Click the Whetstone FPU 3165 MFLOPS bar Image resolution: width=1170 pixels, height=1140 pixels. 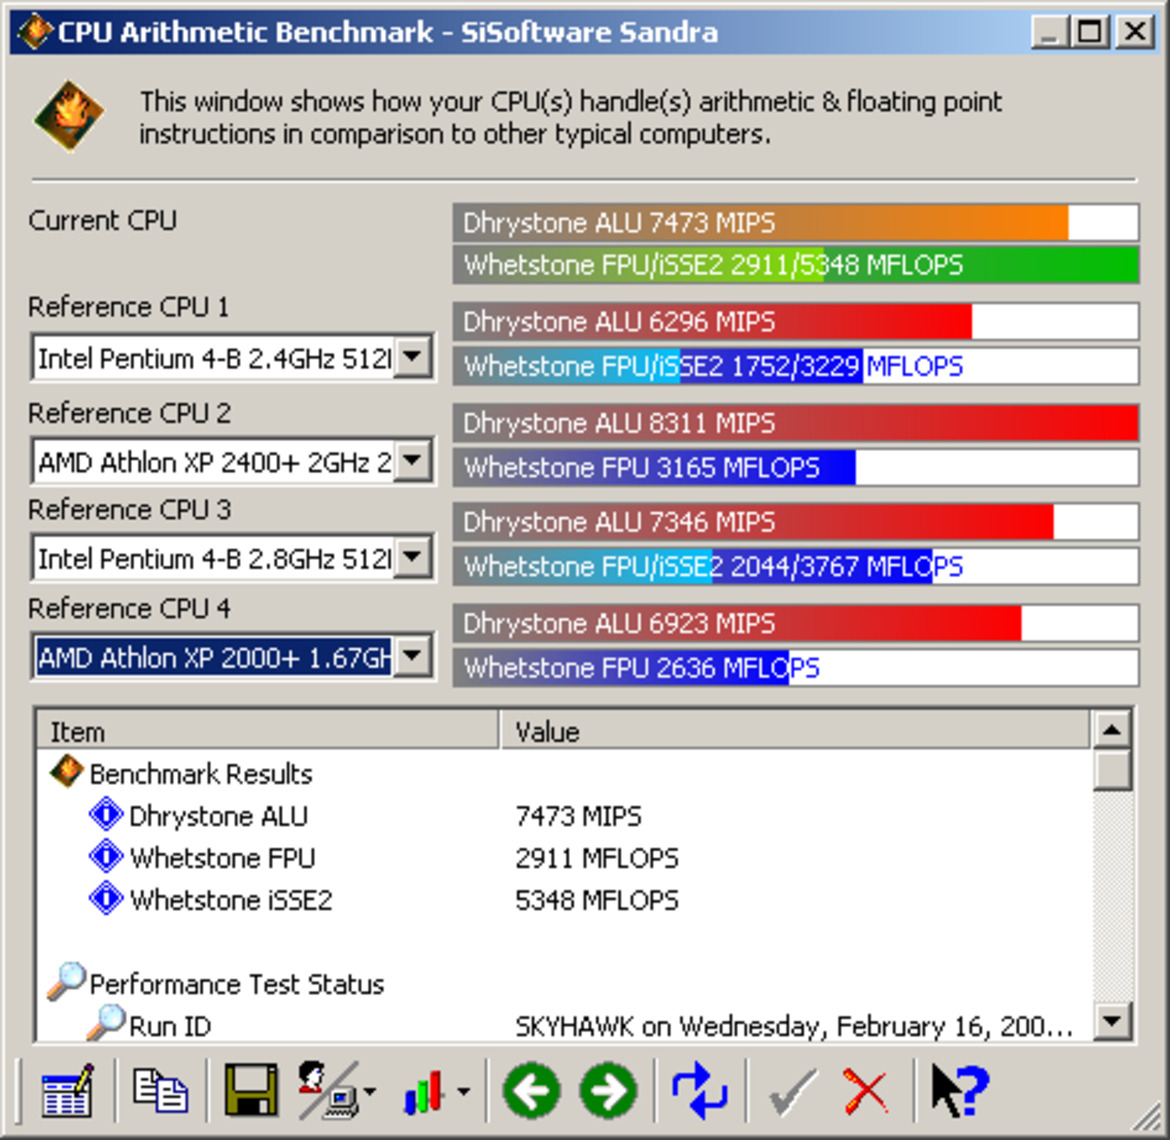coord(795,467)
